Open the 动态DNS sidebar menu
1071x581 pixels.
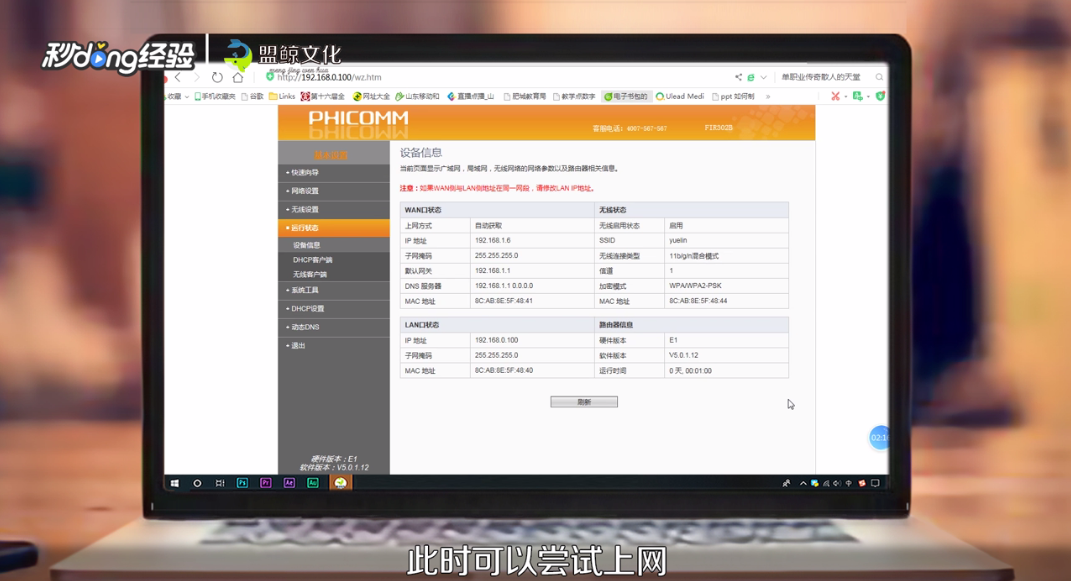pyautogui.click(x=333, y=327)
